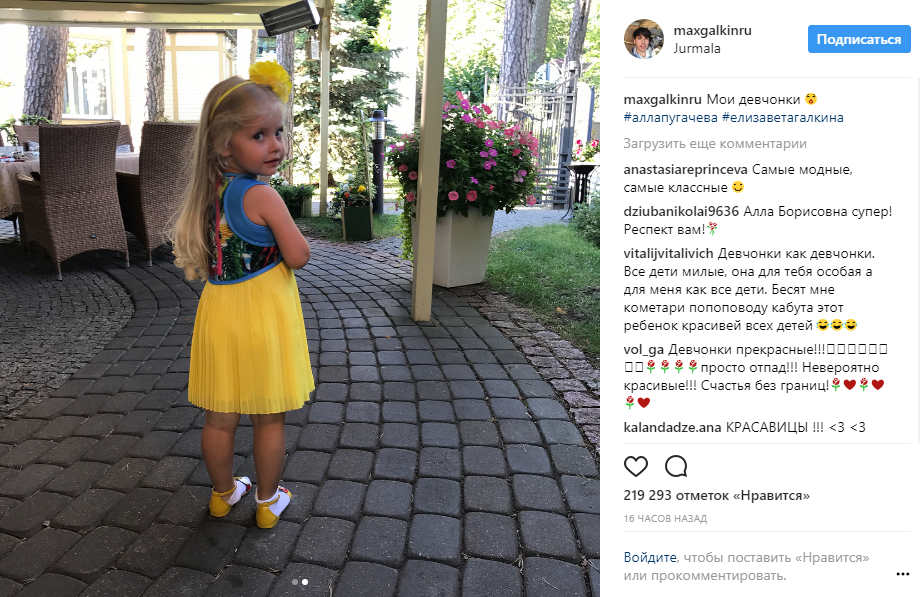Click the Подписаться follow button

click(858, 39)
